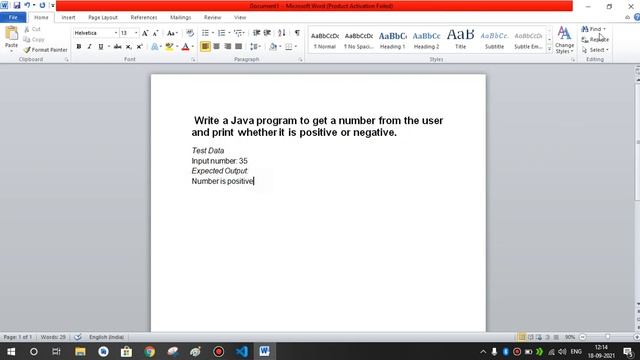Screen dimensions: 640x360
Task: Click the Shading paint bucket icon
Action: pos(273,47)
